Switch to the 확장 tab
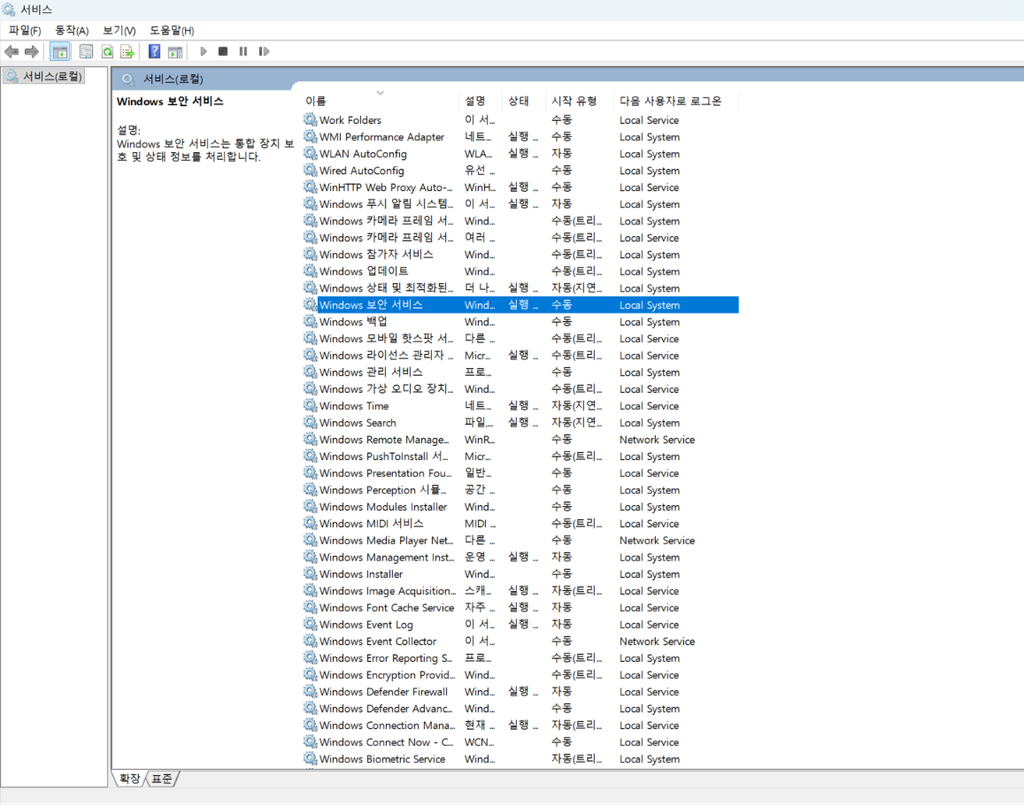This screenshot has width=1024, height=805. pos(130,778)
